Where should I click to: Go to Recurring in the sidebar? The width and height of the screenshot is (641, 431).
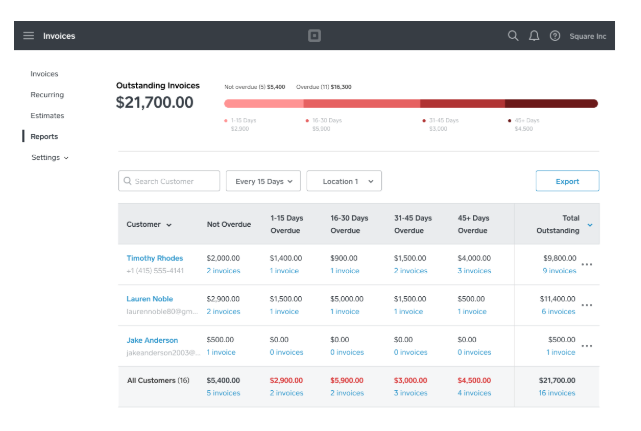47,95
